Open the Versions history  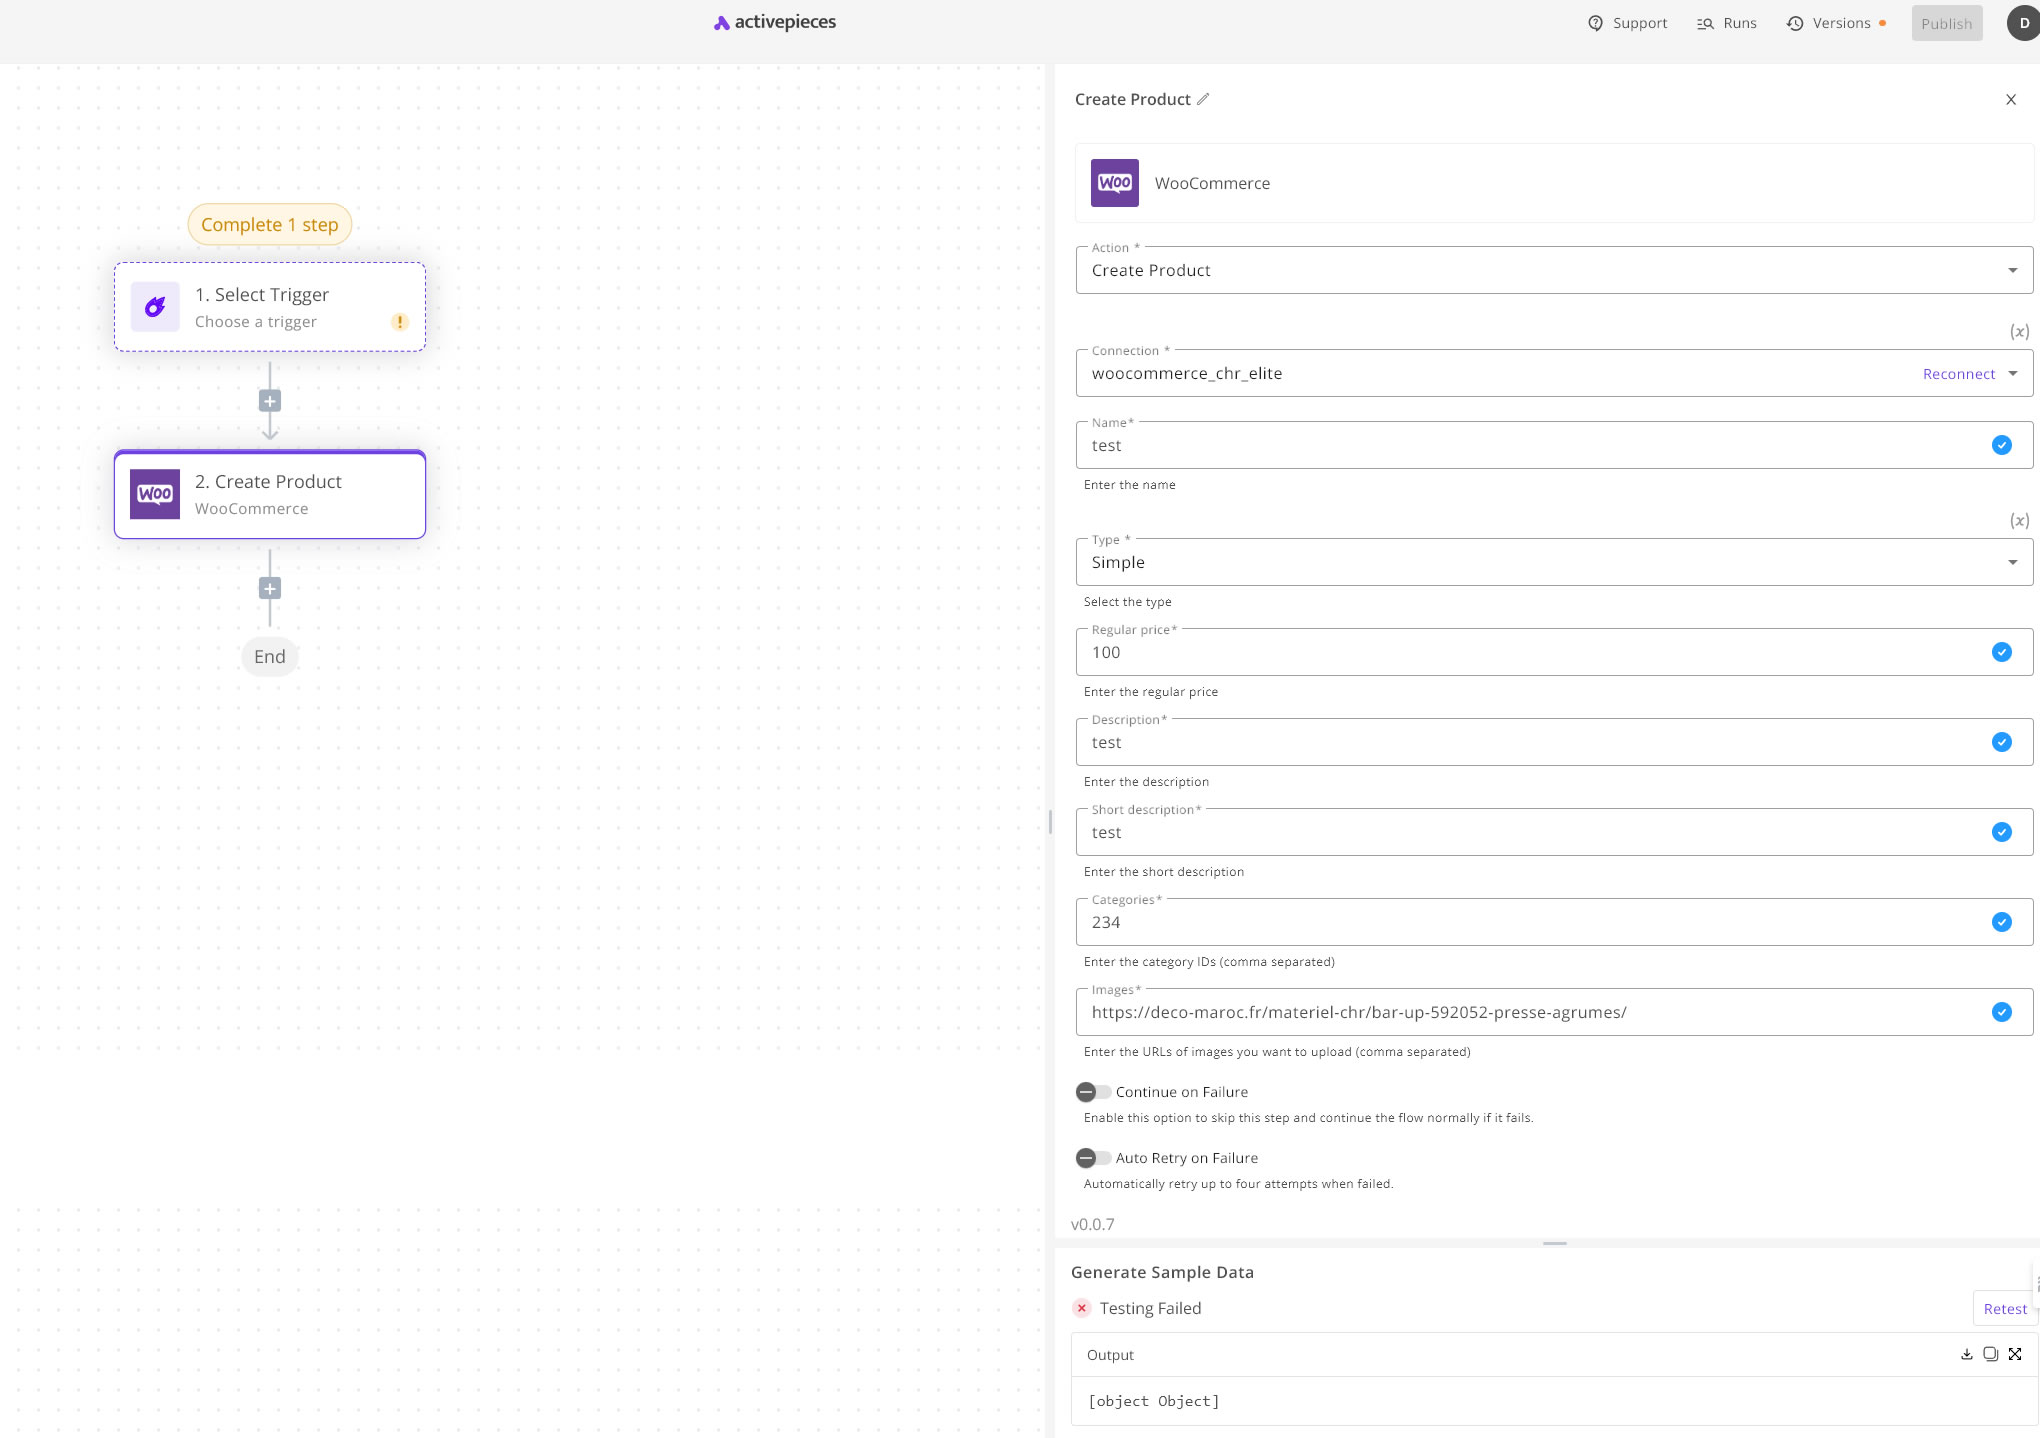pos(1828,23)
